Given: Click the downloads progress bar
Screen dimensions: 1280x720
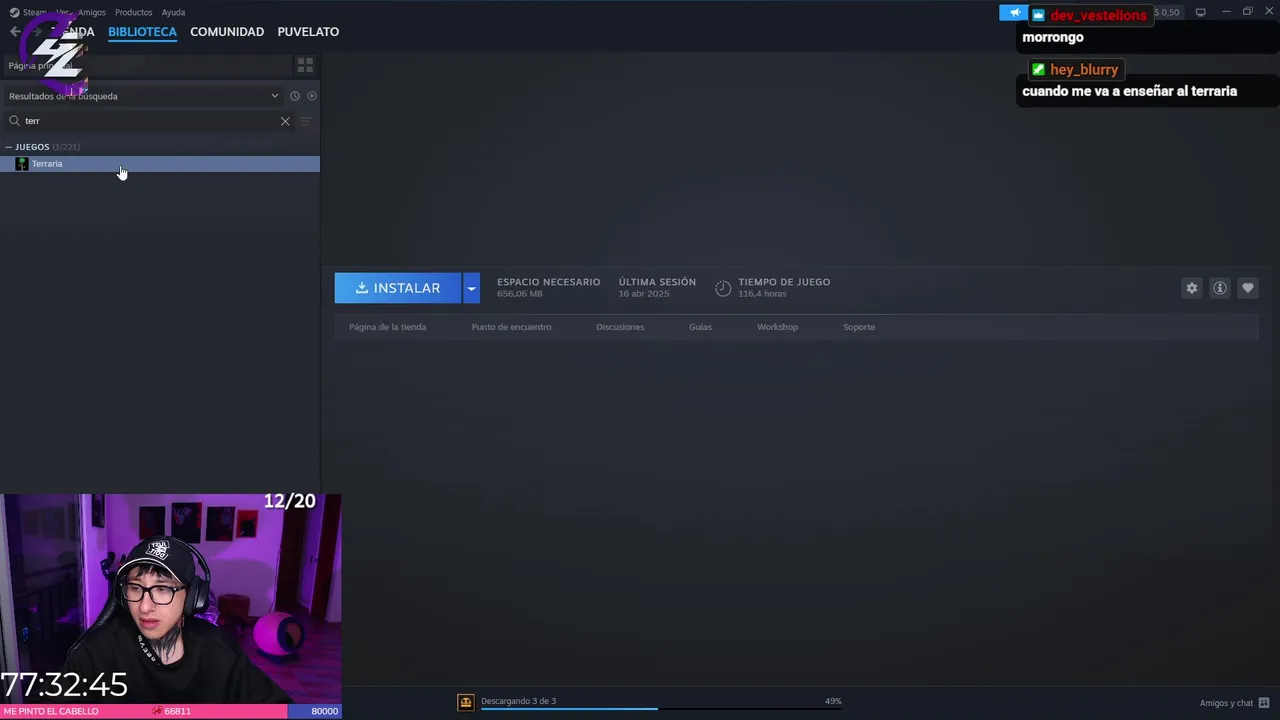Looking at the screenshot, I should coord(661,709).
